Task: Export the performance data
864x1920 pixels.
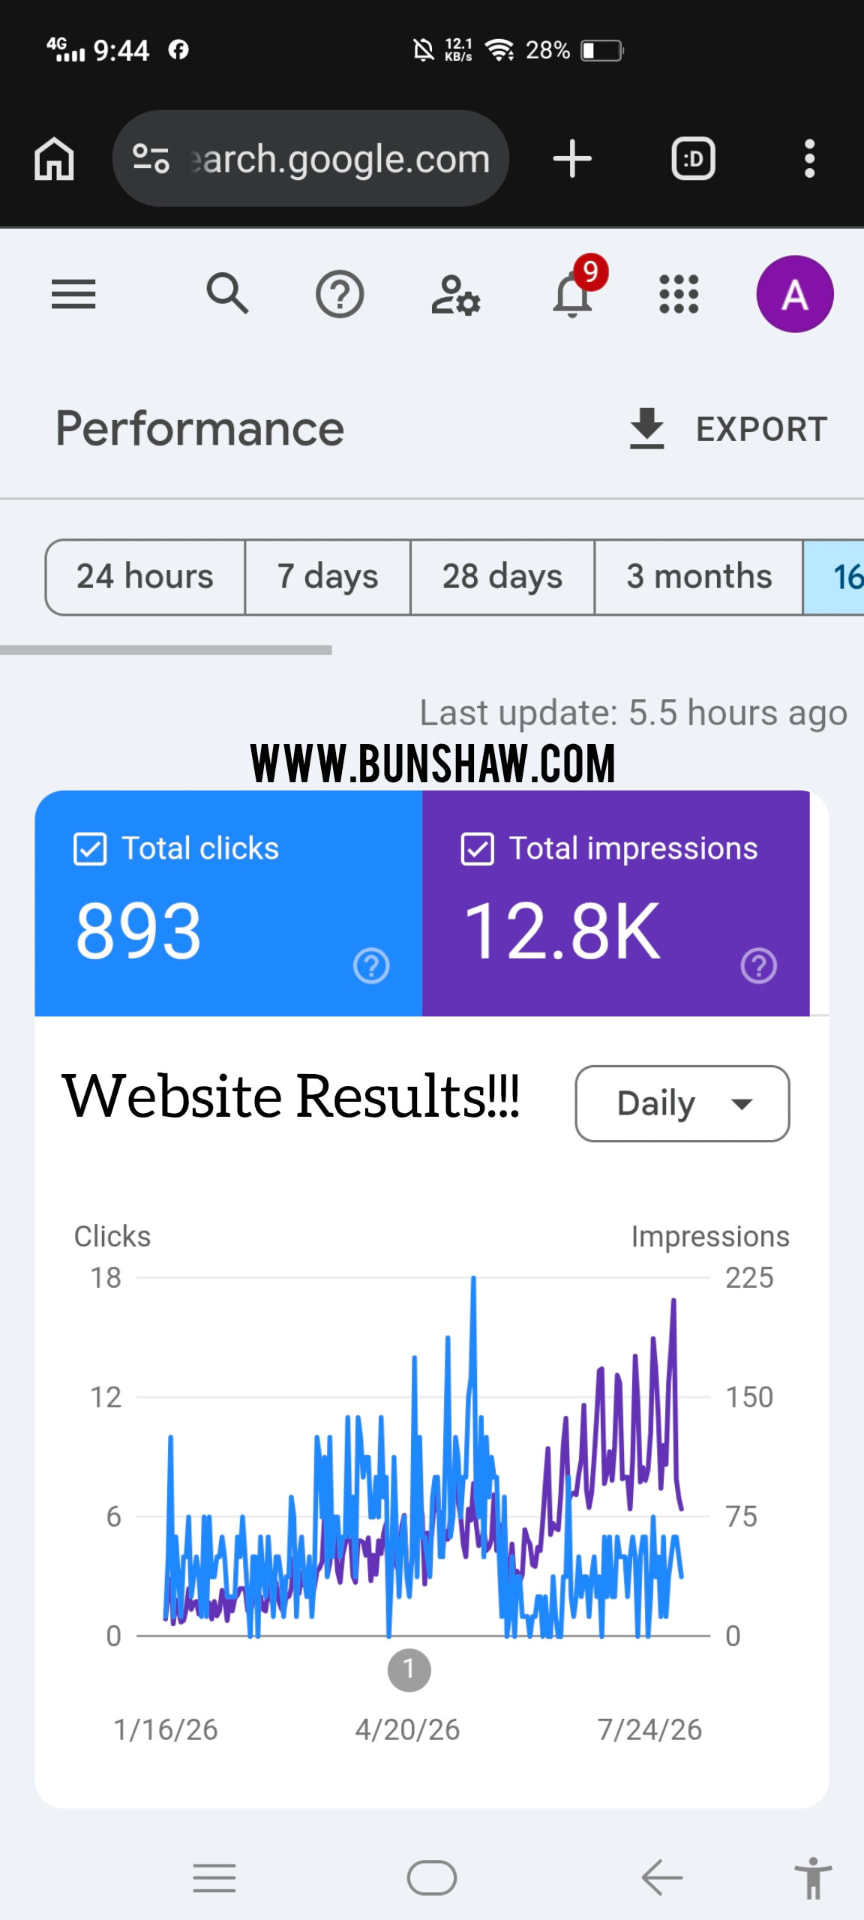Action: point(728,429)
